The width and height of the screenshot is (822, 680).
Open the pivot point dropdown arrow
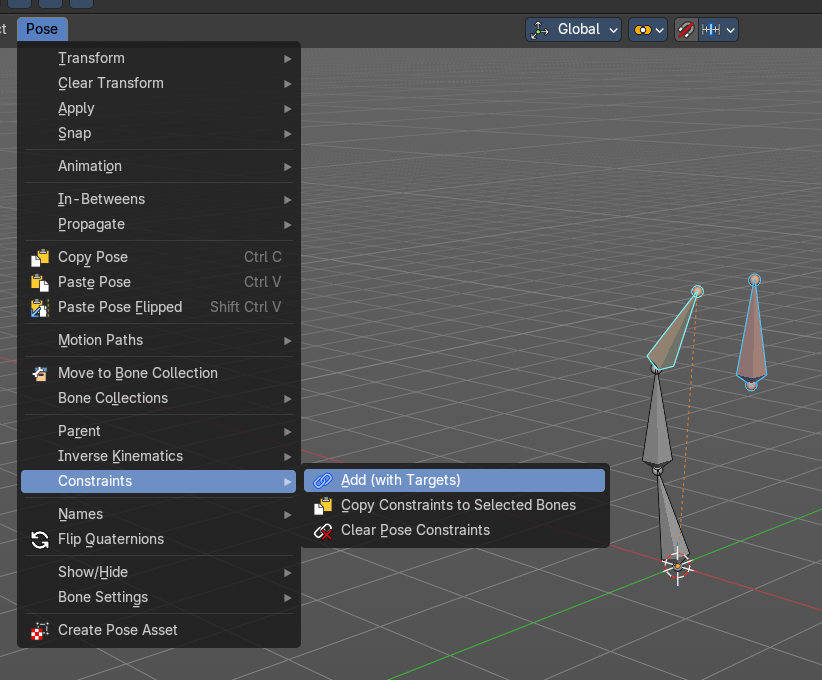pos(660,30)
